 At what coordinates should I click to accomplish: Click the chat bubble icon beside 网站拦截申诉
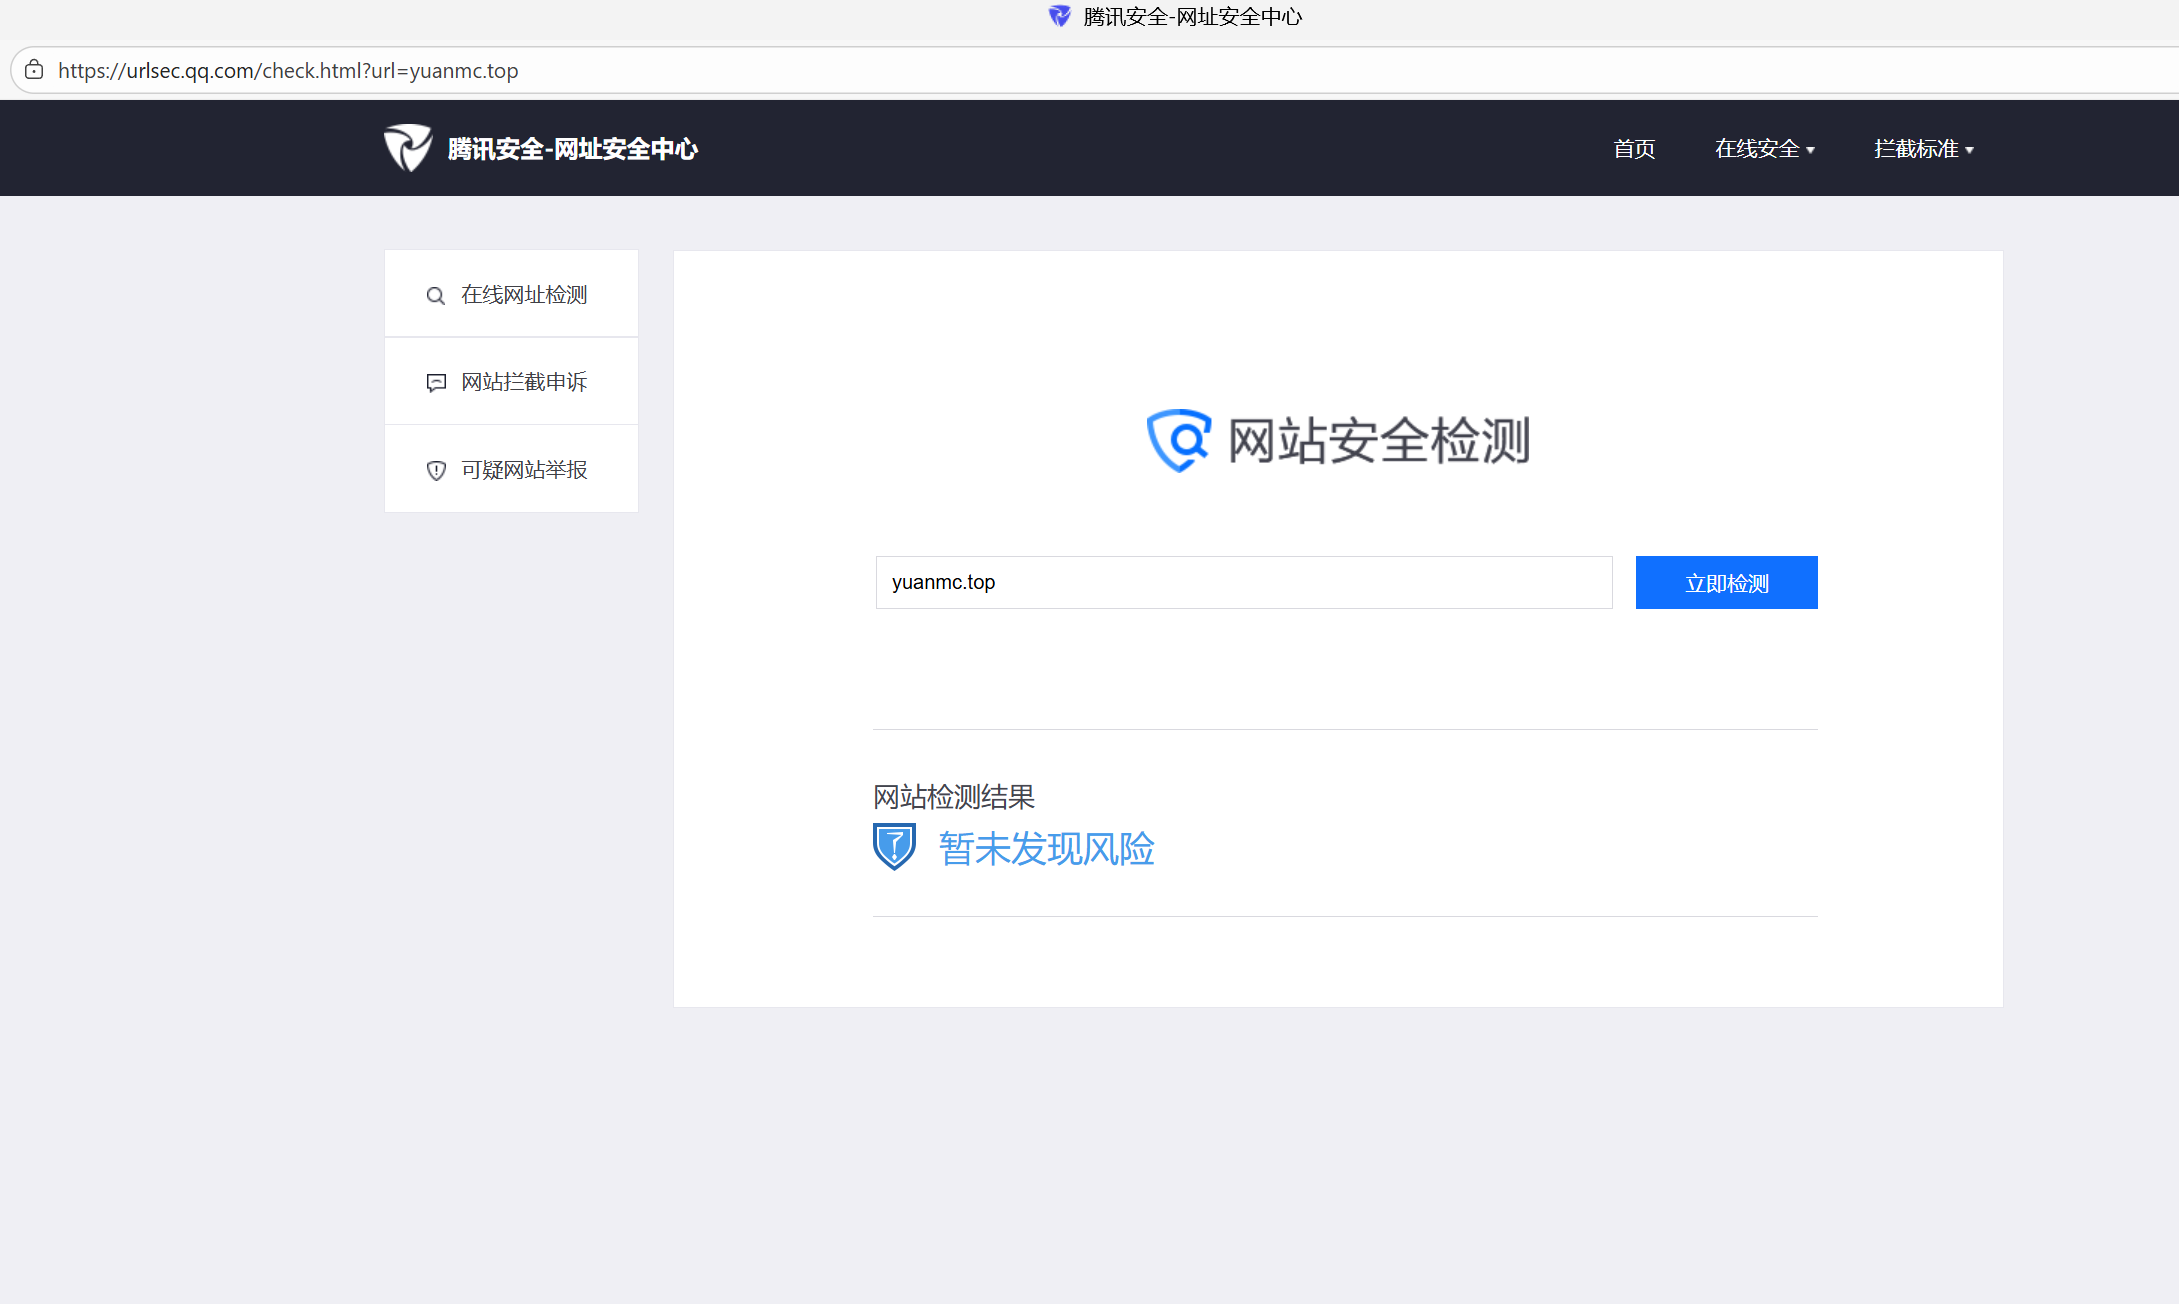pyautogui.click(x=436, y=383)
